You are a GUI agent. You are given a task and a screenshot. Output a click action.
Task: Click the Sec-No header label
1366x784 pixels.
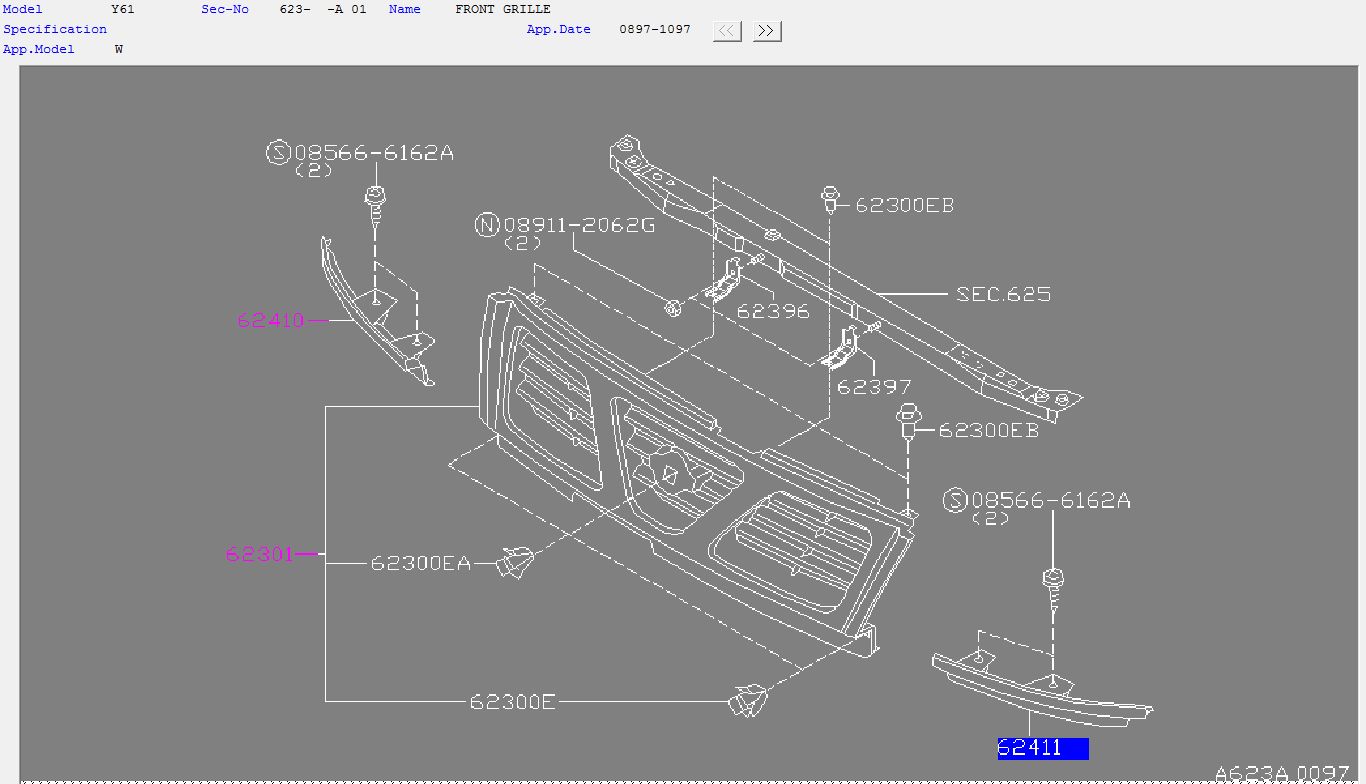coord(225,9)
